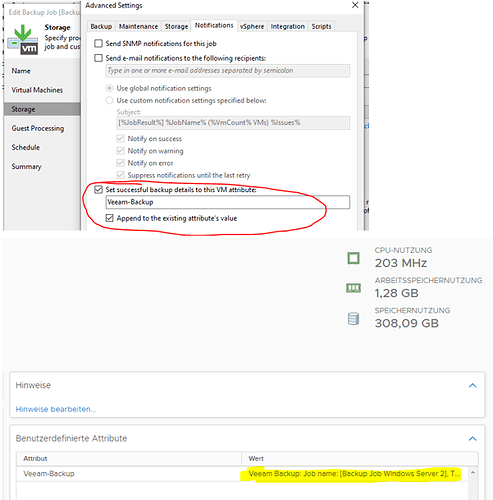Select Use global notification settings radio
The width and height of the screenshot is (493, 500).
point(109,88)
